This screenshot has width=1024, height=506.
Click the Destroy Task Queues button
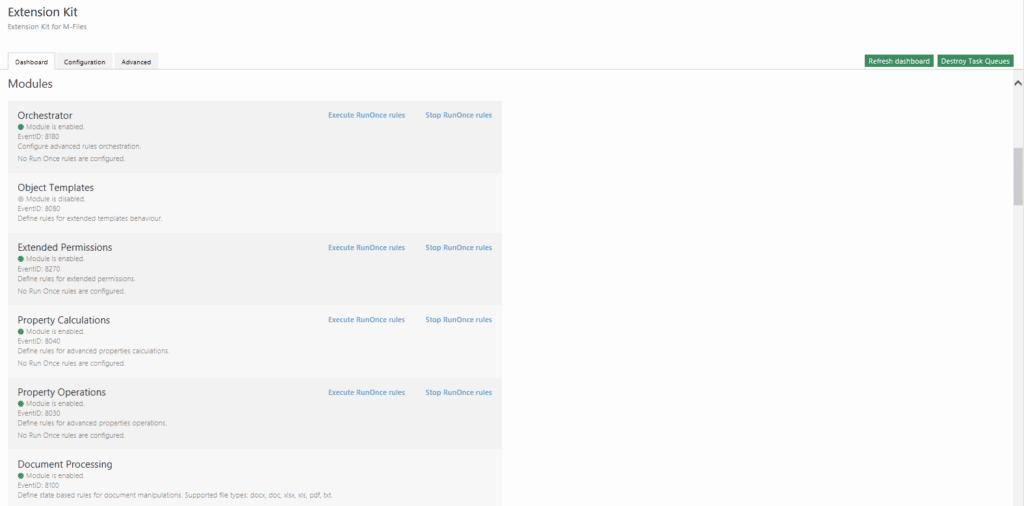click(x=975, y=61)
